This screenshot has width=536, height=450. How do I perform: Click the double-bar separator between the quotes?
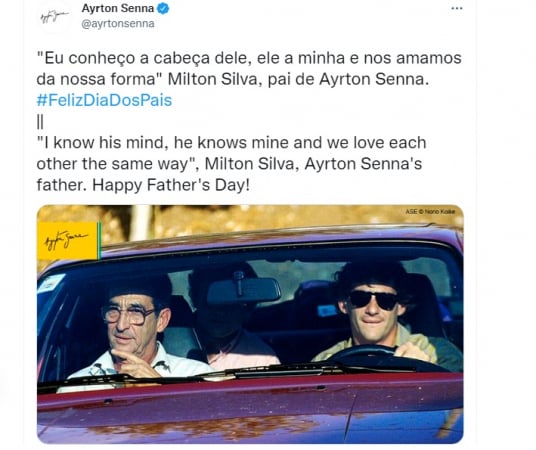point(40,122)
